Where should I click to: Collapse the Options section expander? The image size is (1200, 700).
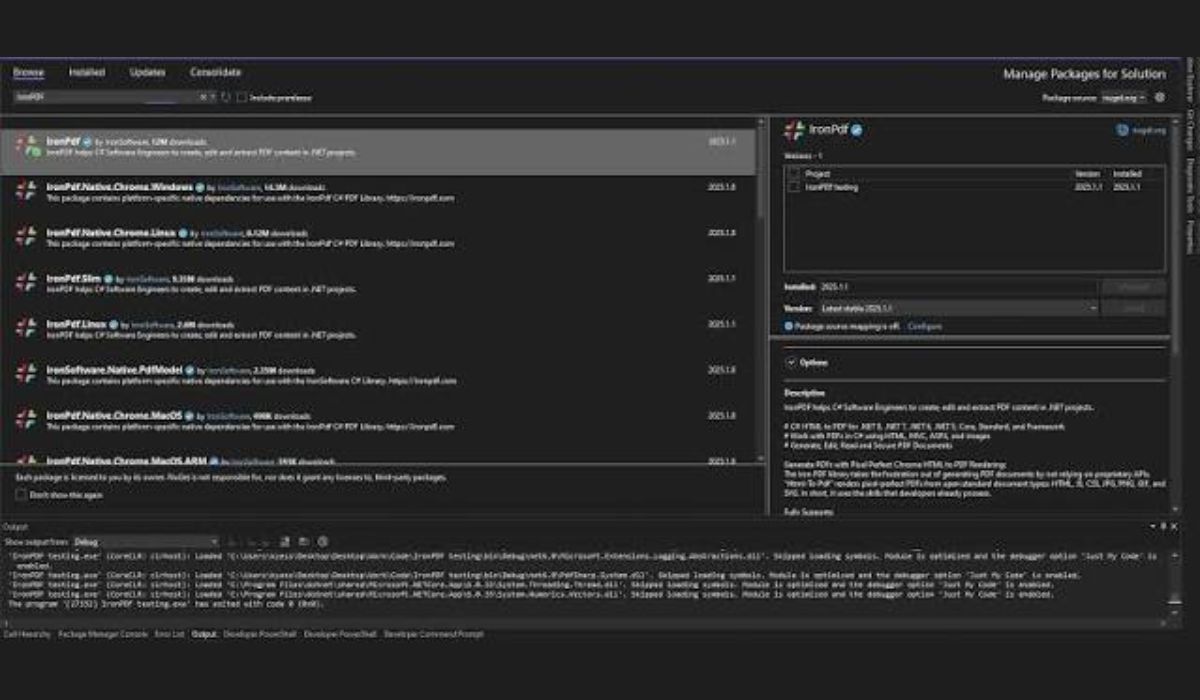click(x=791, y=362)
